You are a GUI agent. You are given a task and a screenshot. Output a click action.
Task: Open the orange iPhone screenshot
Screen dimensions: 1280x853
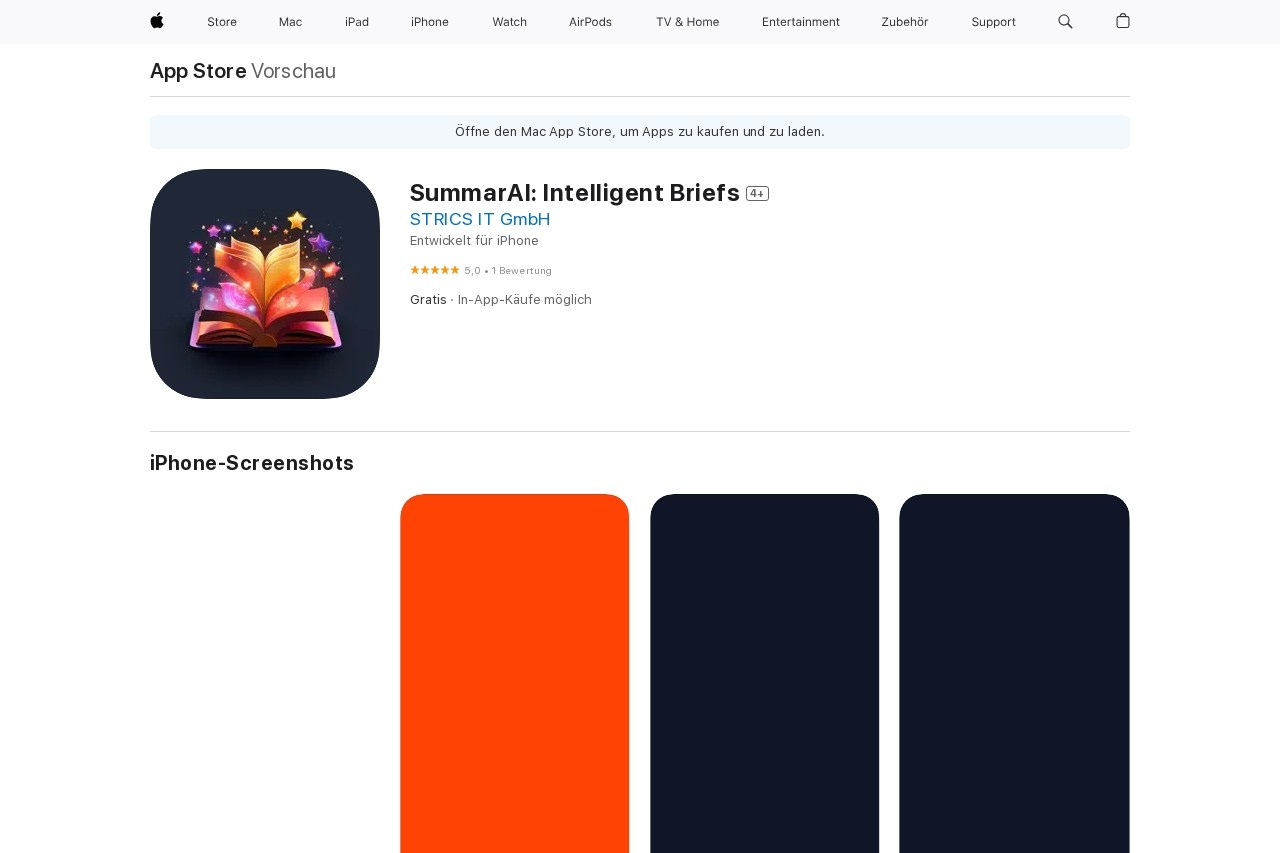click(515, 673)
